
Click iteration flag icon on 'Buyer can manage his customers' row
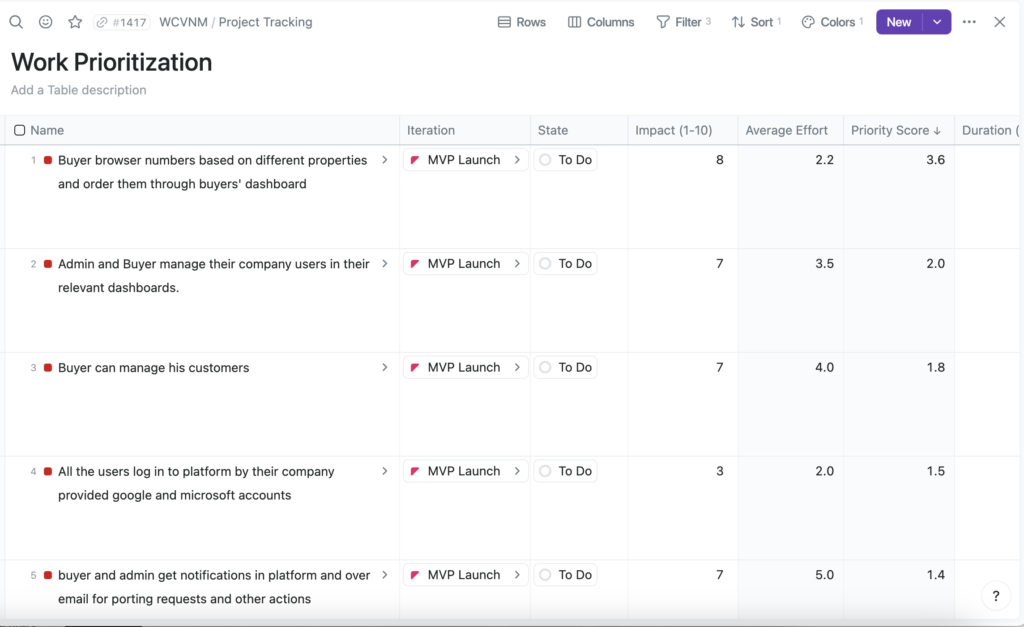[x=415, y=368]
